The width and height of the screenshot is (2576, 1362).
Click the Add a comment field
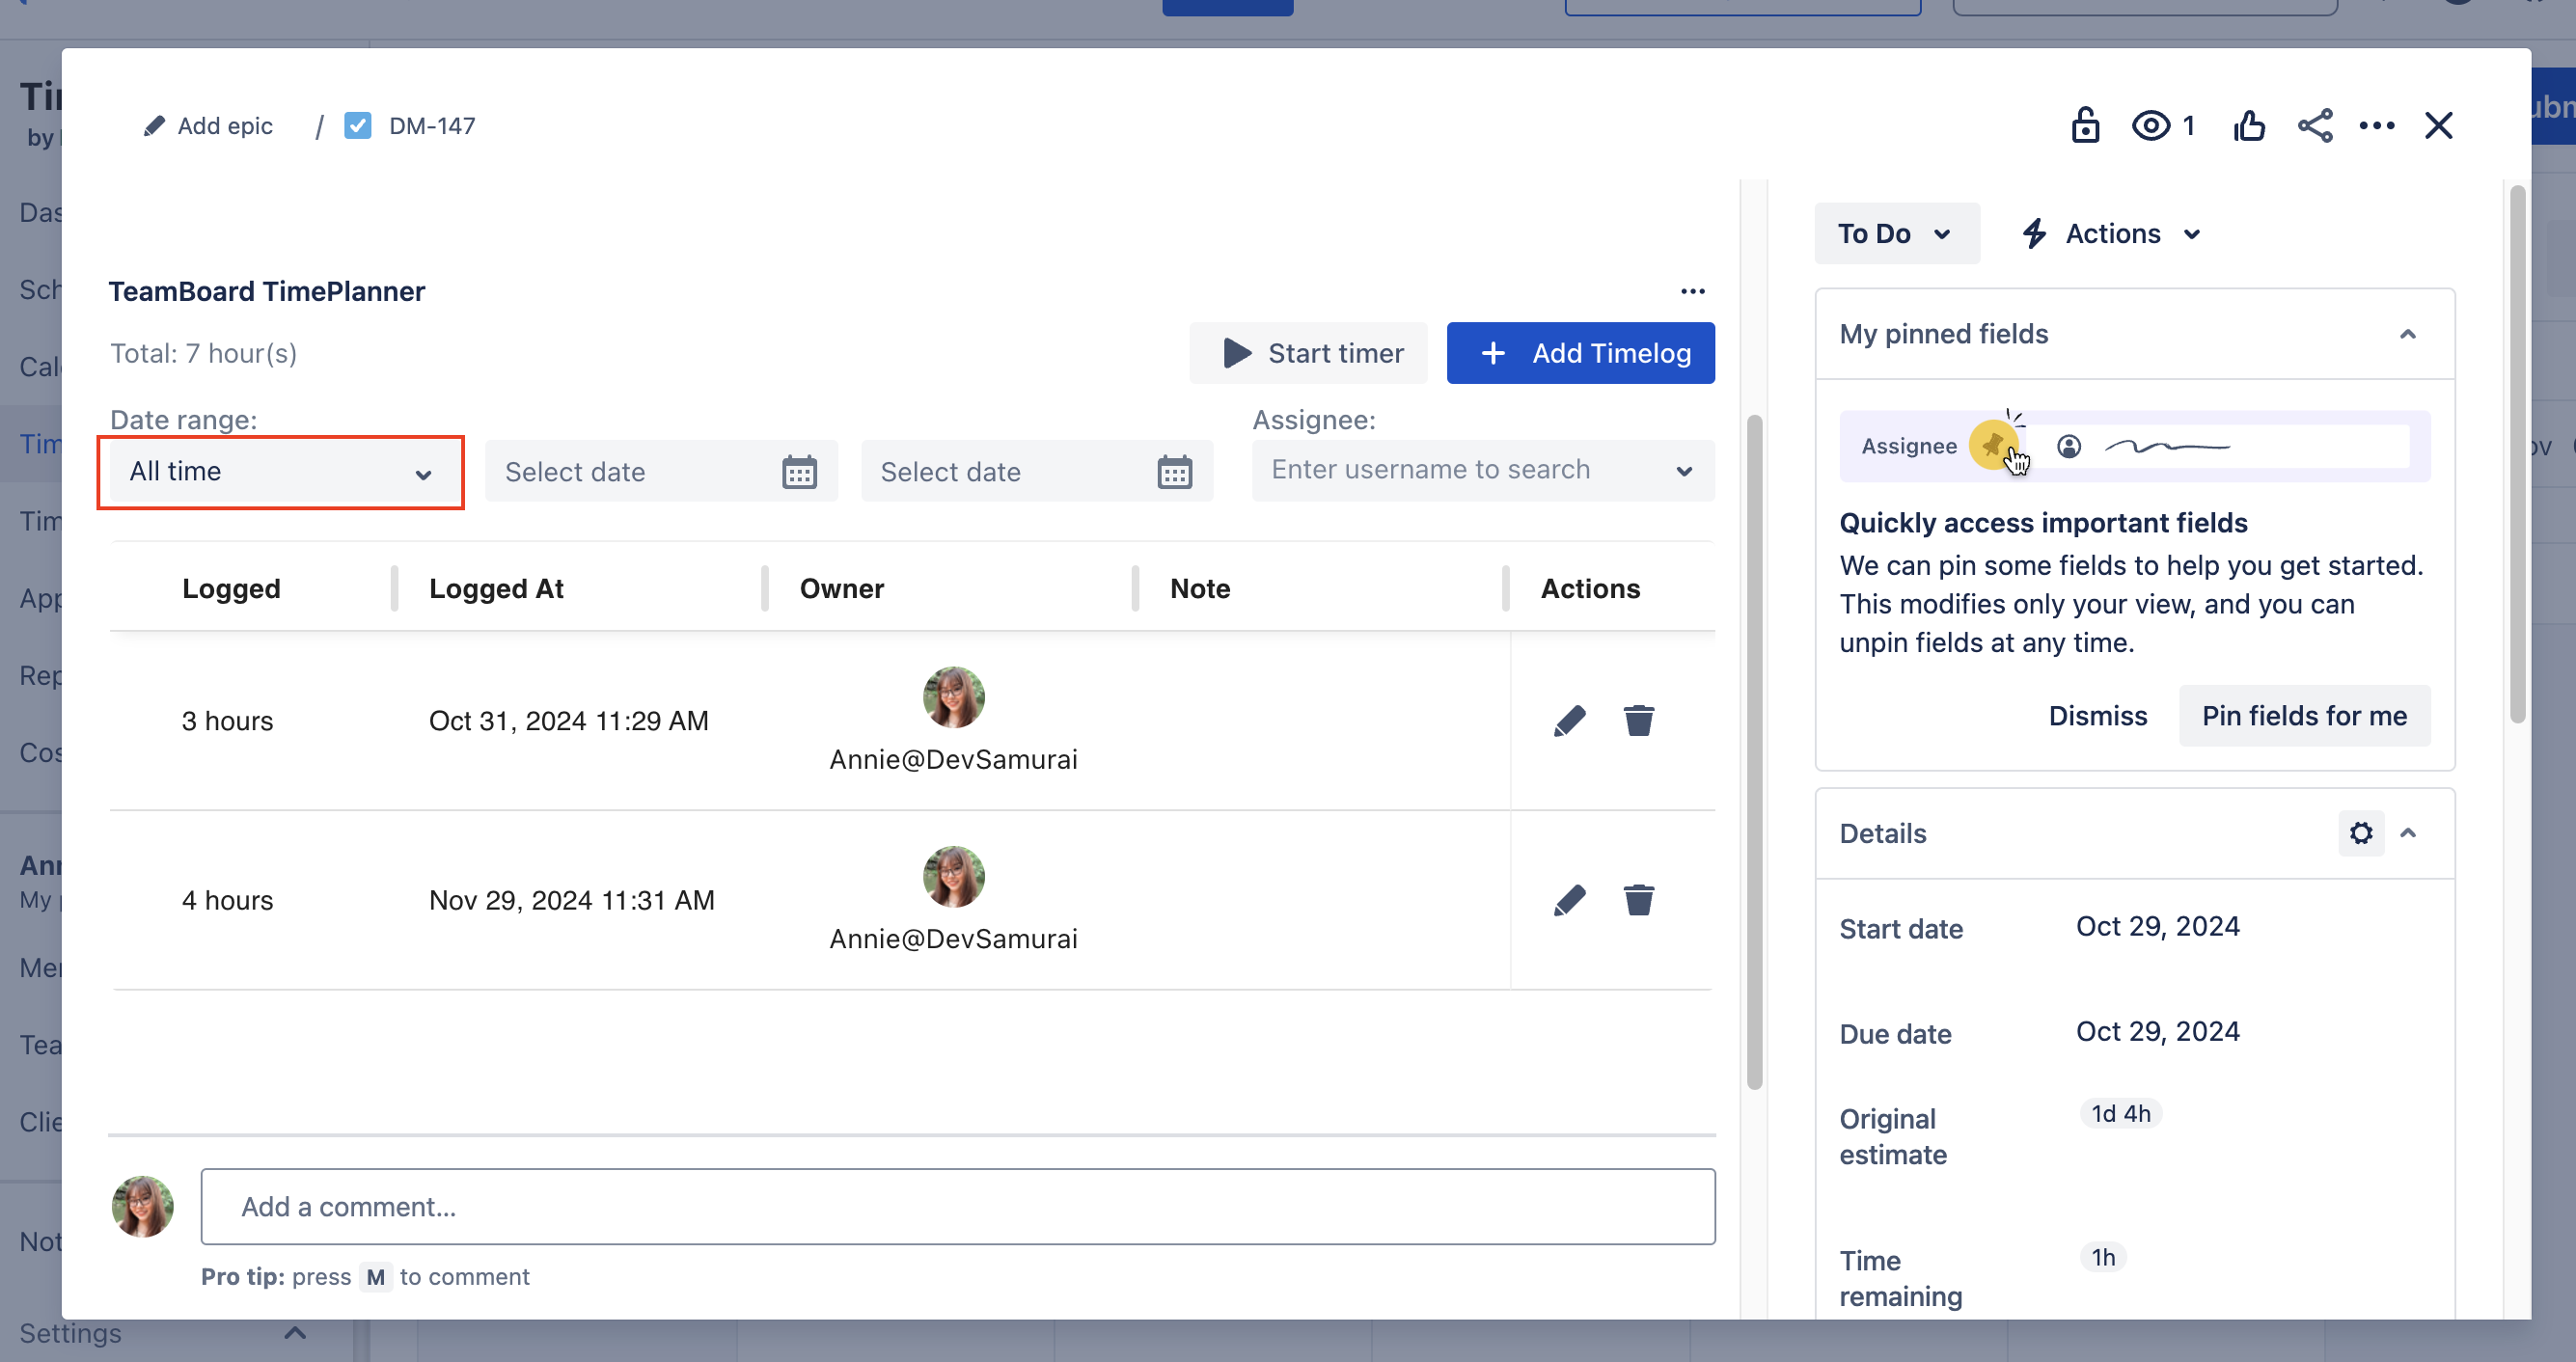(x=957, y=1206)
